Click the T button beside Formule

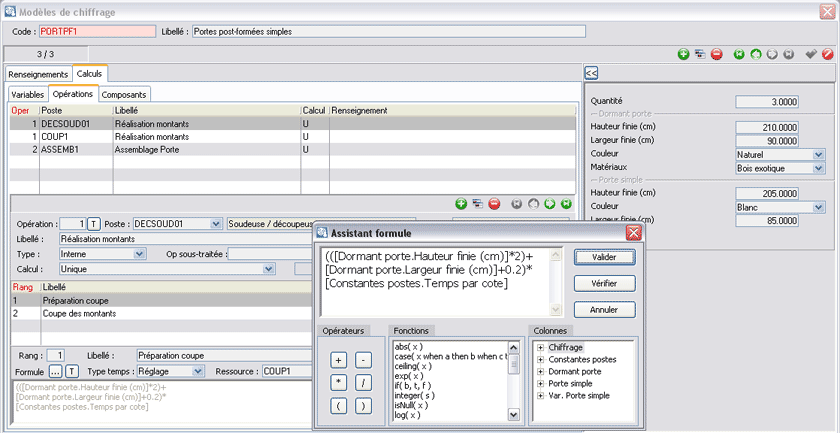click(72, 371)
